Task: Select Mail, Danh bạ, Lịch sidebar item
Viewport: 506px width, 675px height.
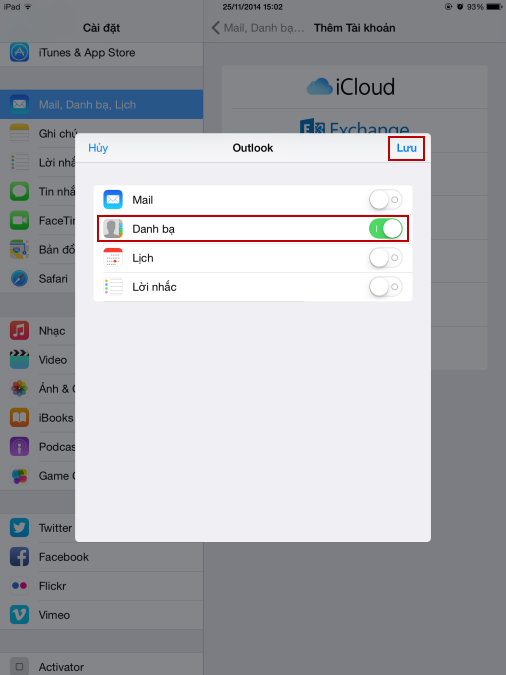Action: 102,104
